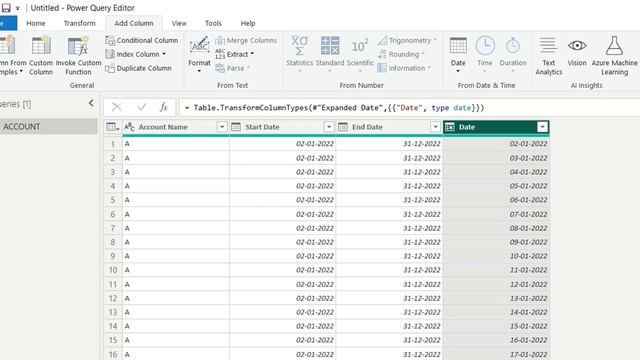The height and width of the screenshot is (360, 640).
Task: Click inside the formula bar text
Action: pos(334,108)
